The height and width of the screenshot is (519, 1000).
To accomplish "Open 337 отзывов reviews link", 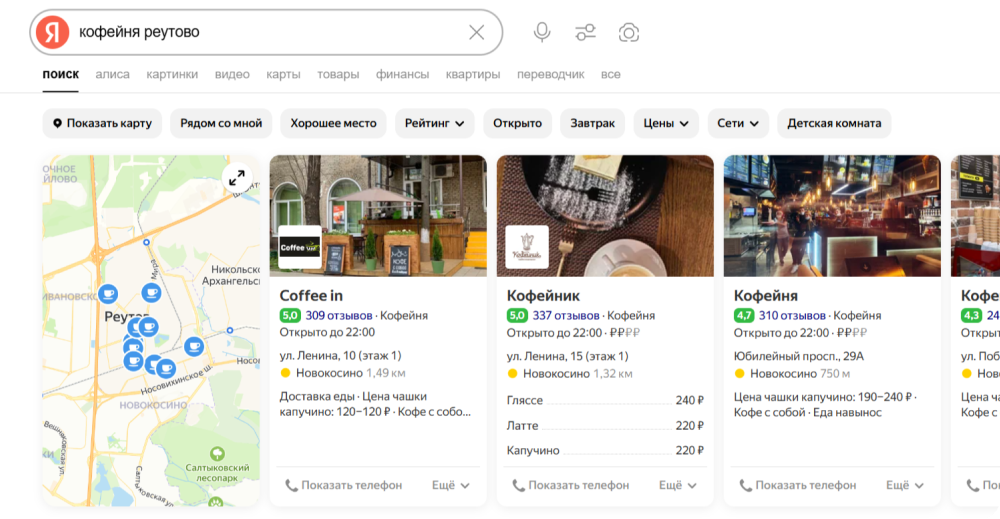I will [566, 316].
